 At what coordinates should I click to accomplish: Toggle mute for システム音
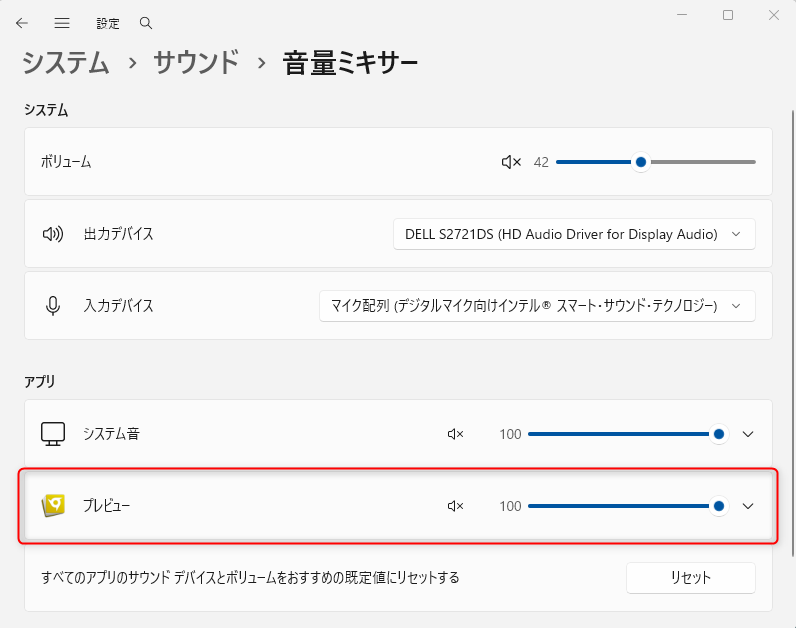pos(456,434)
